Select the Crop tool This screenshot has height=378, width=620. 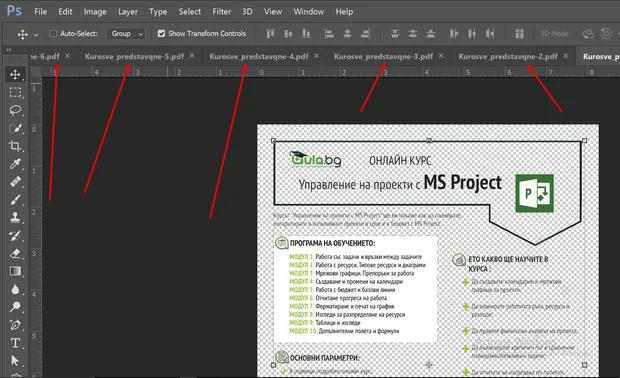click(15, 146)
